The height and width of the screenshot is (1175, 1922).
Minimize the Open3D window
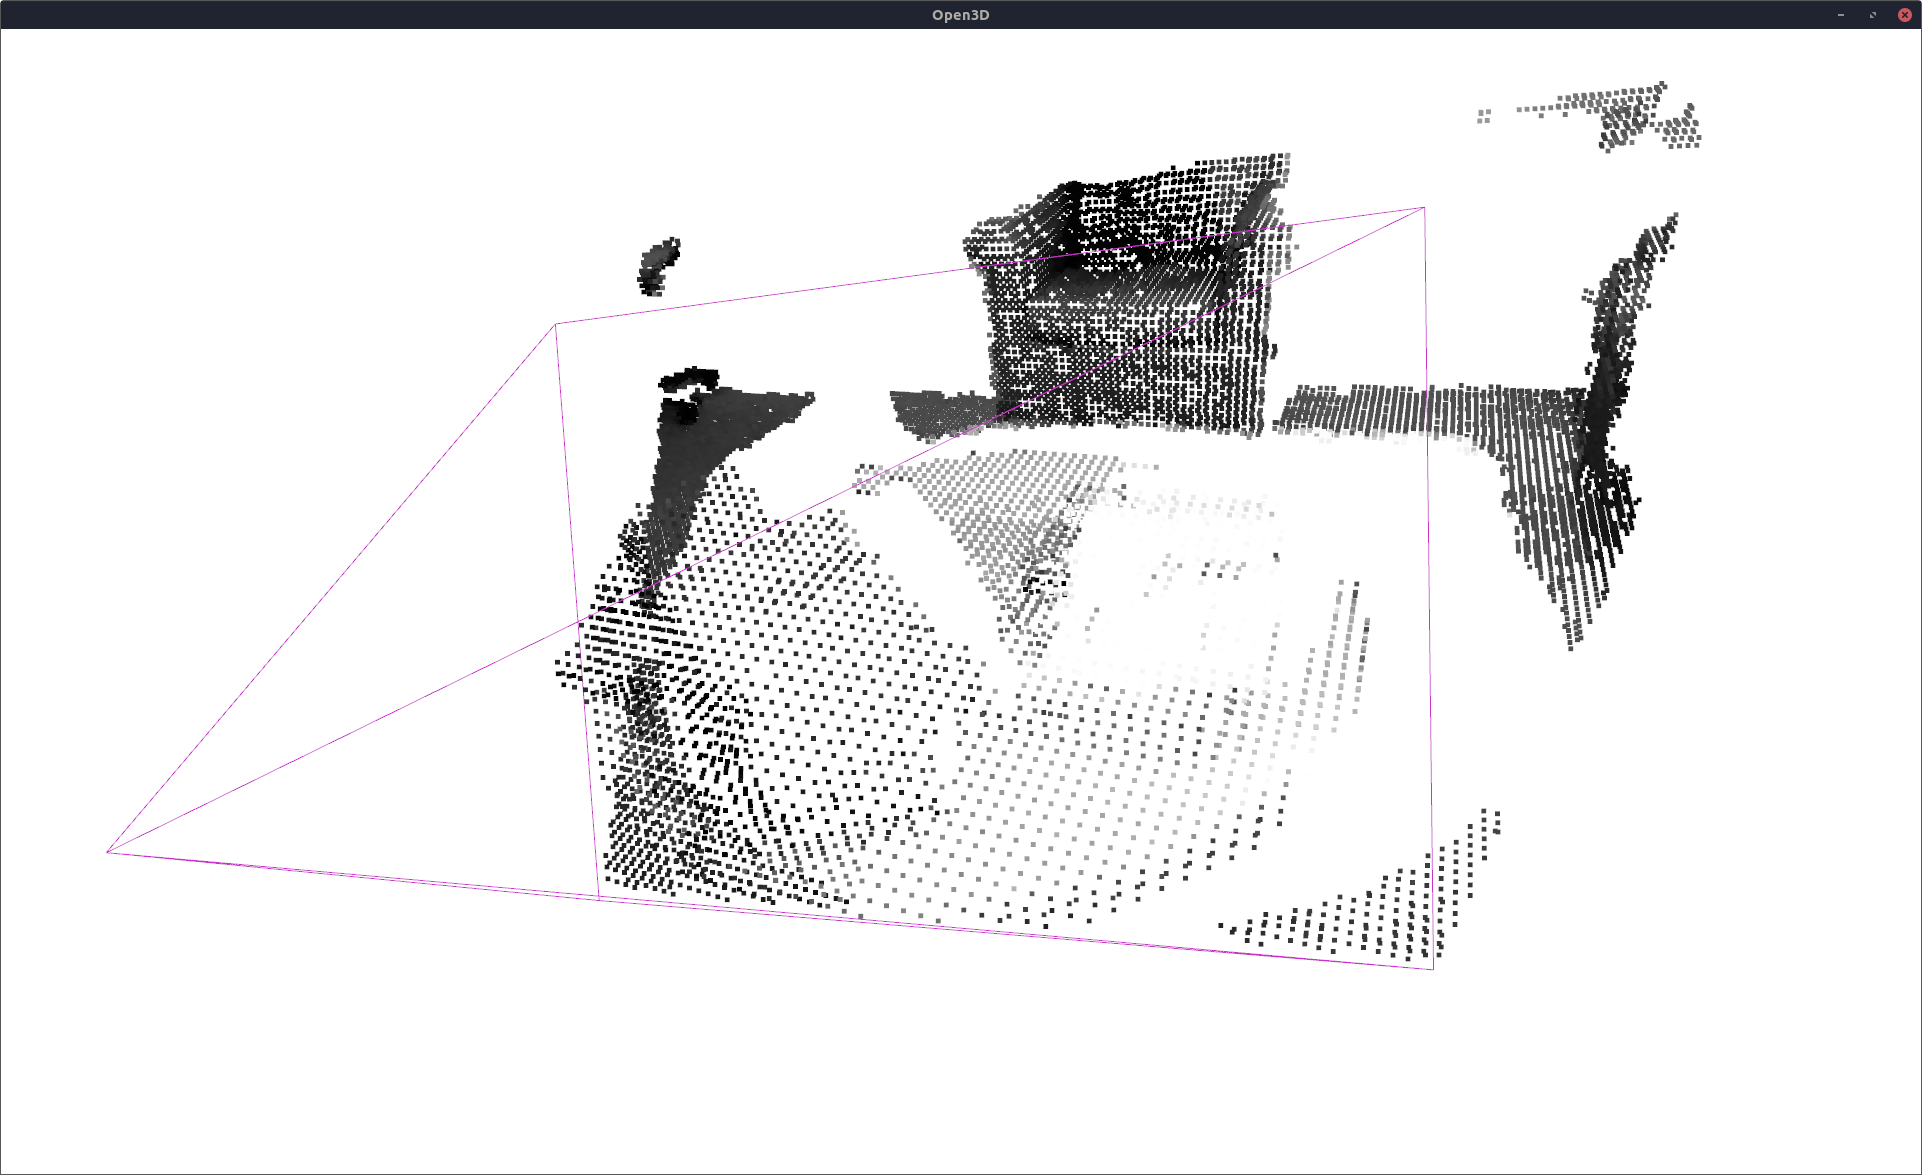point(1841,15)
